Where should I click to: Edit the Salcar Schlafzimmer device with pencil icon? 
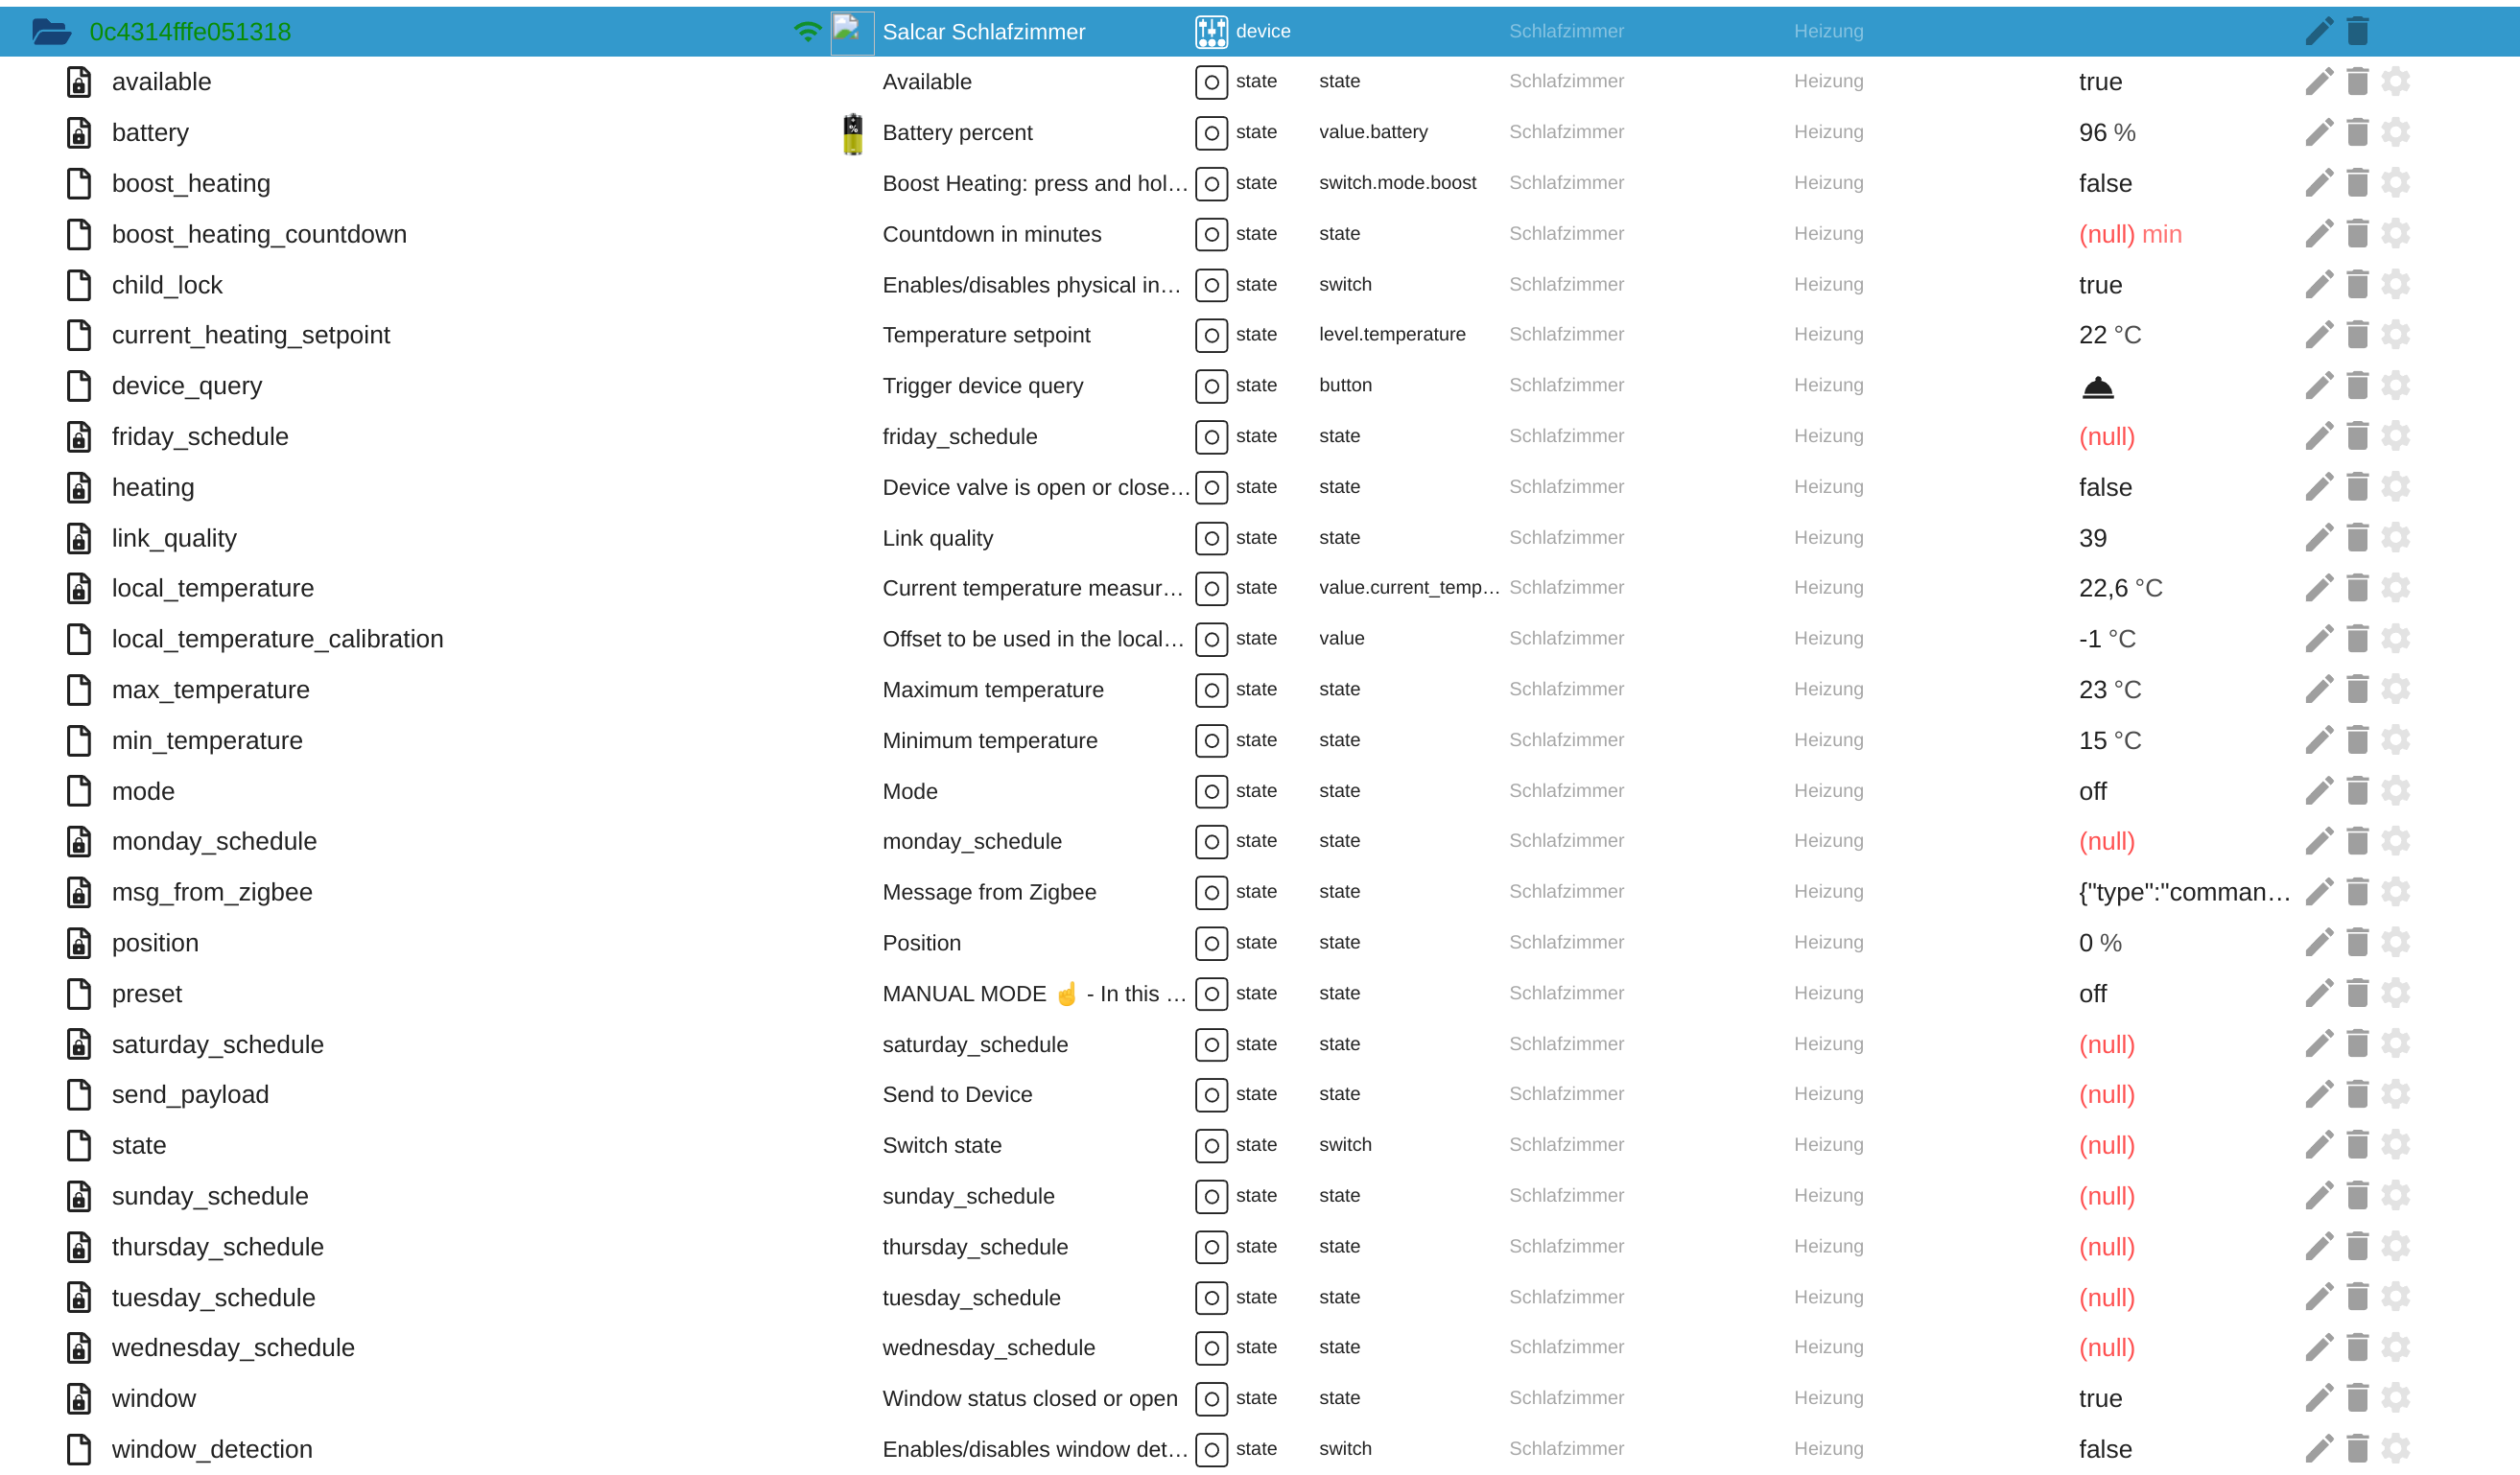coord(2318,31)
